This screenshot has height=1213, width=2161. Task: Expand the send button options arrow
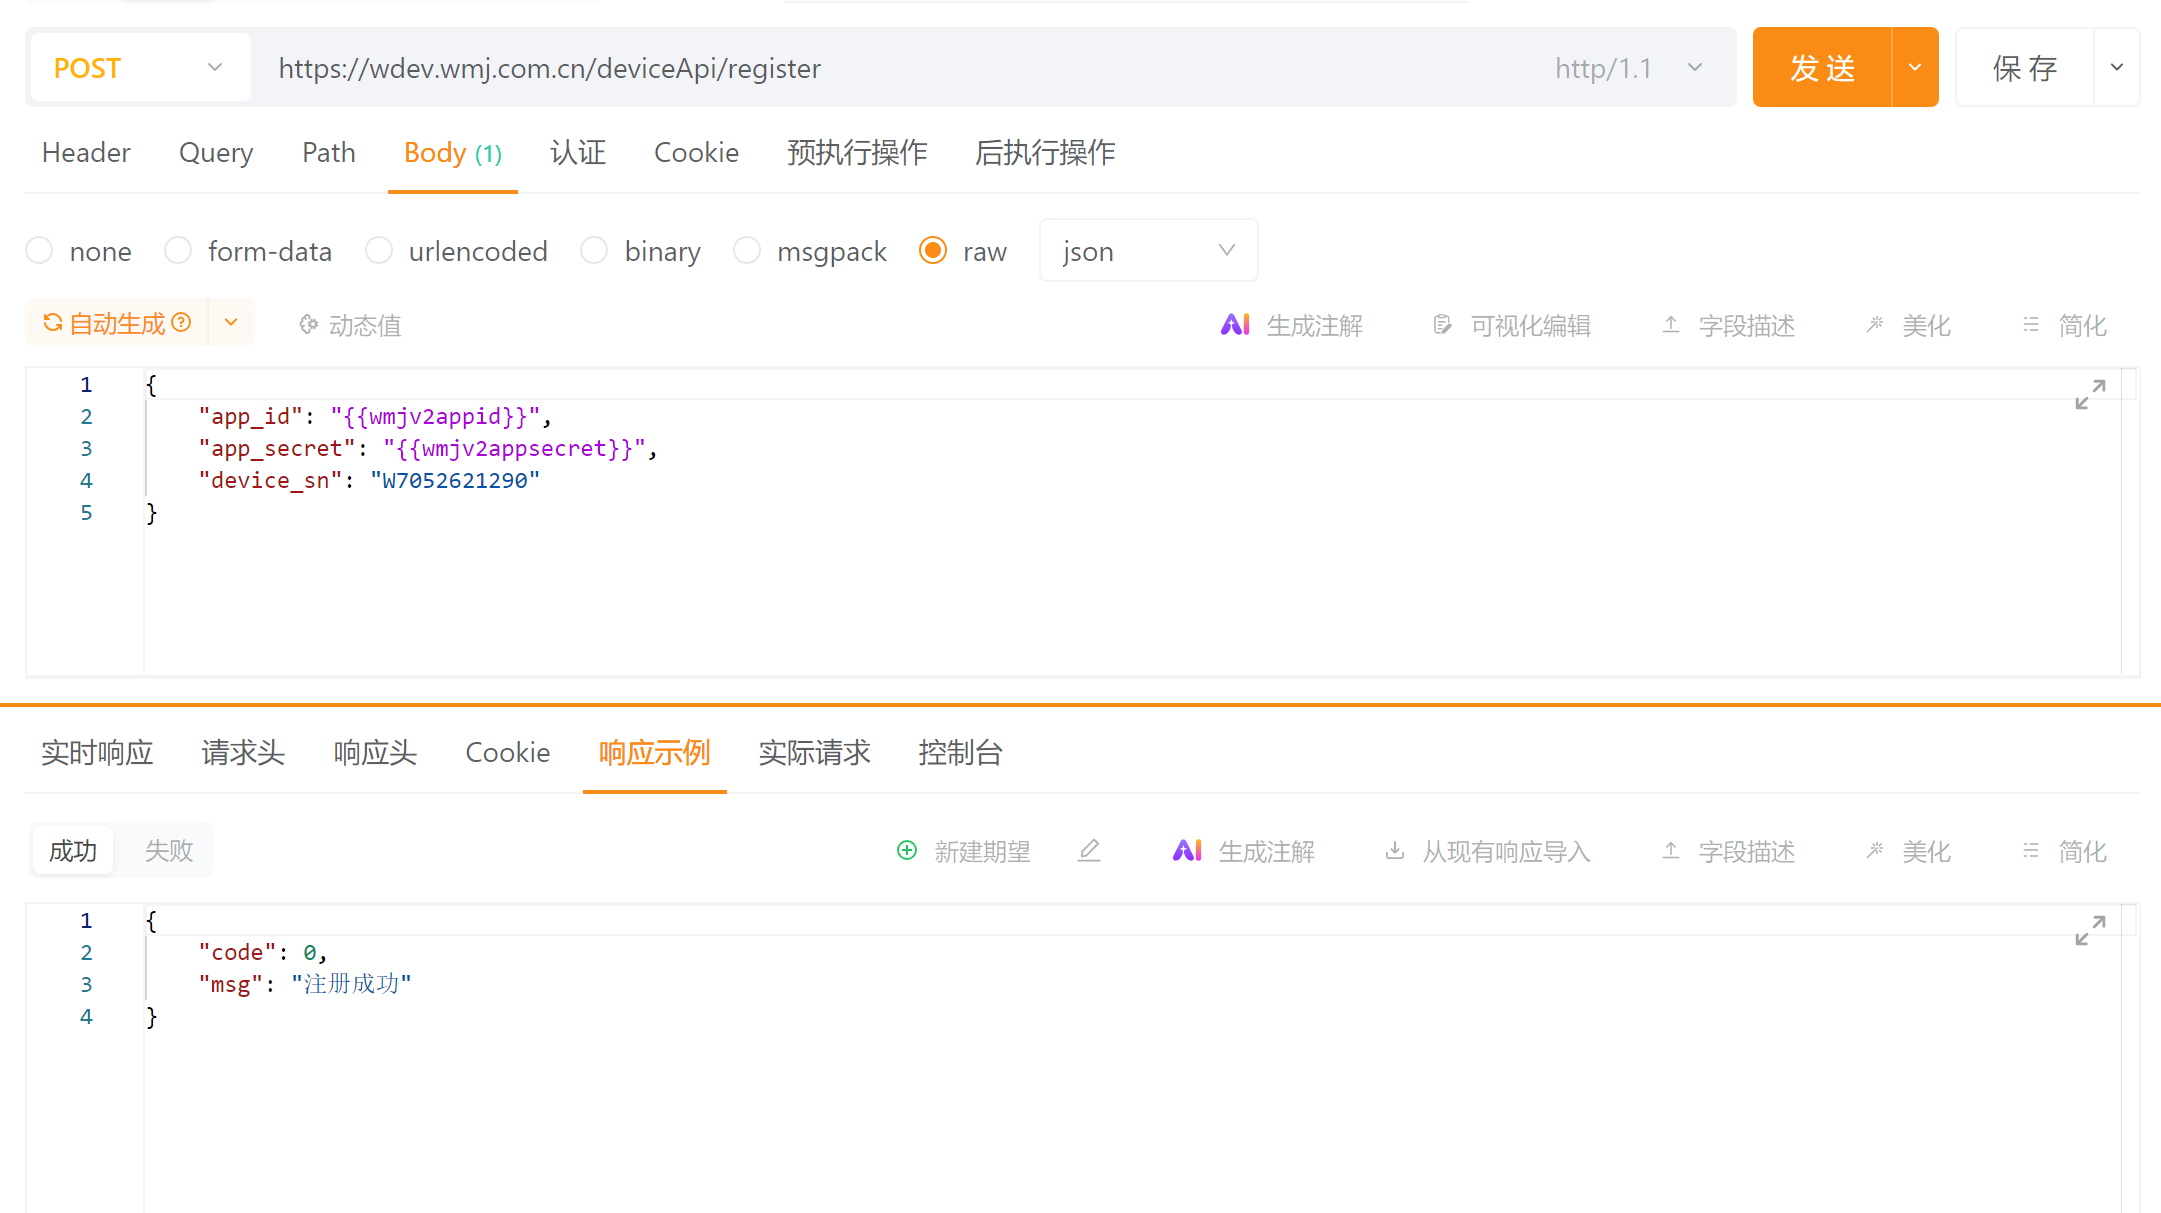point(1915,67)
